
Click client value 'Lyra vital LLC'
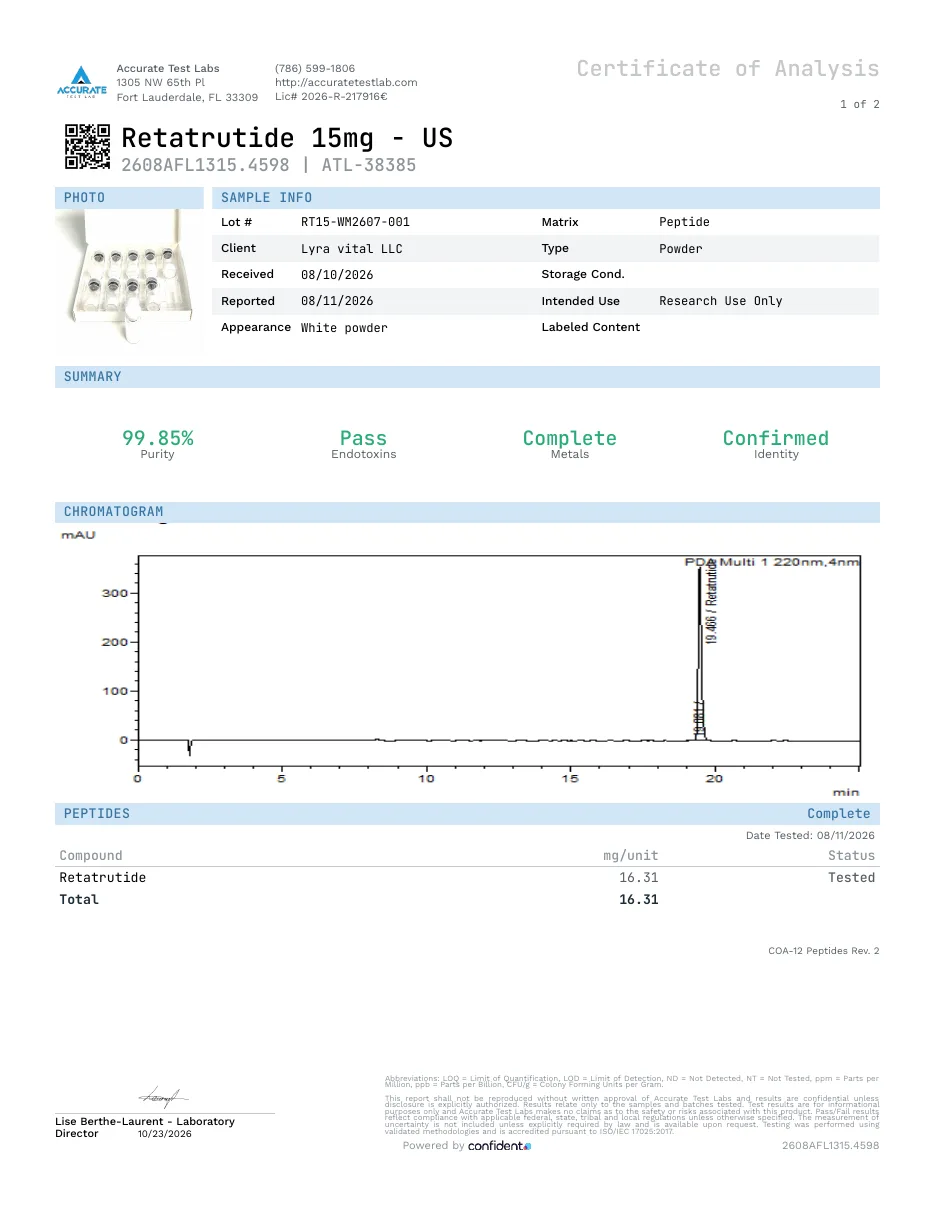(352, 248)
